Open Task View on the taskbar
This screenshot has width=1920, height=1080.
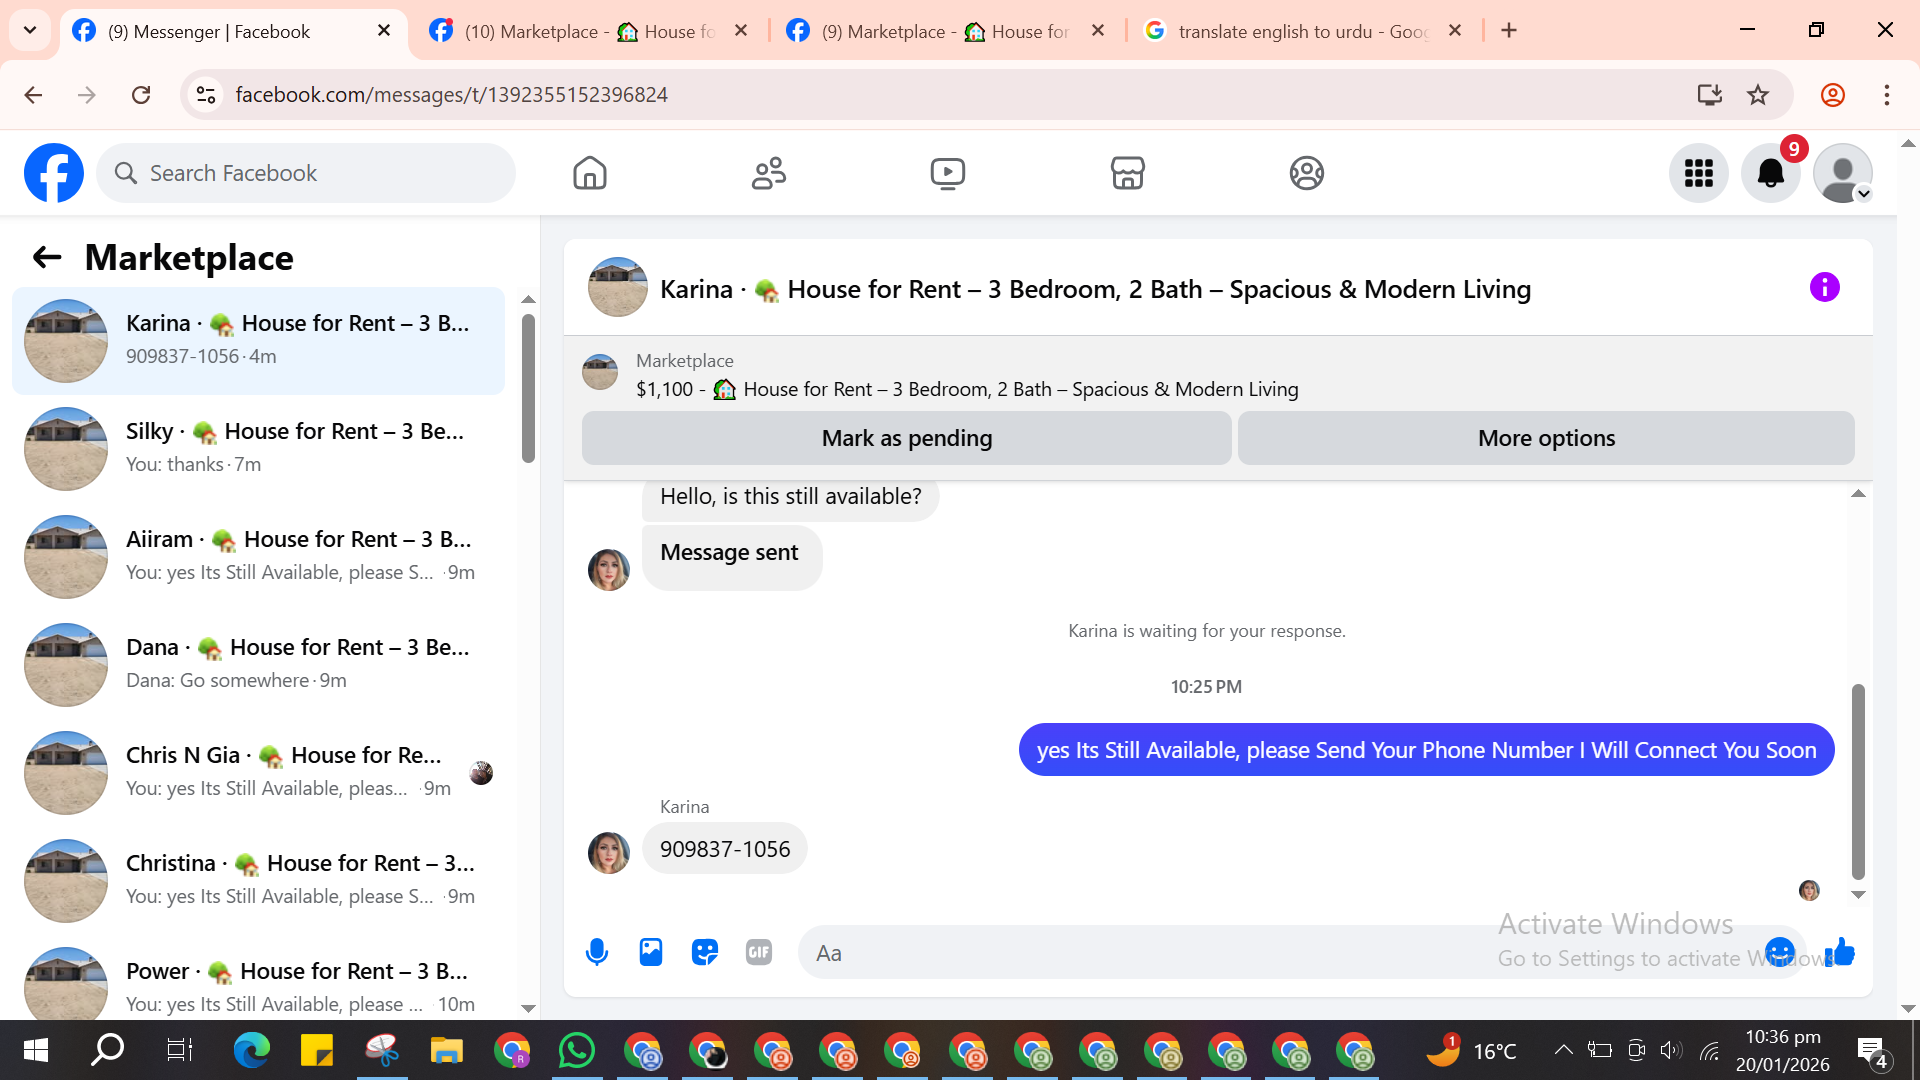point(179,1050)
